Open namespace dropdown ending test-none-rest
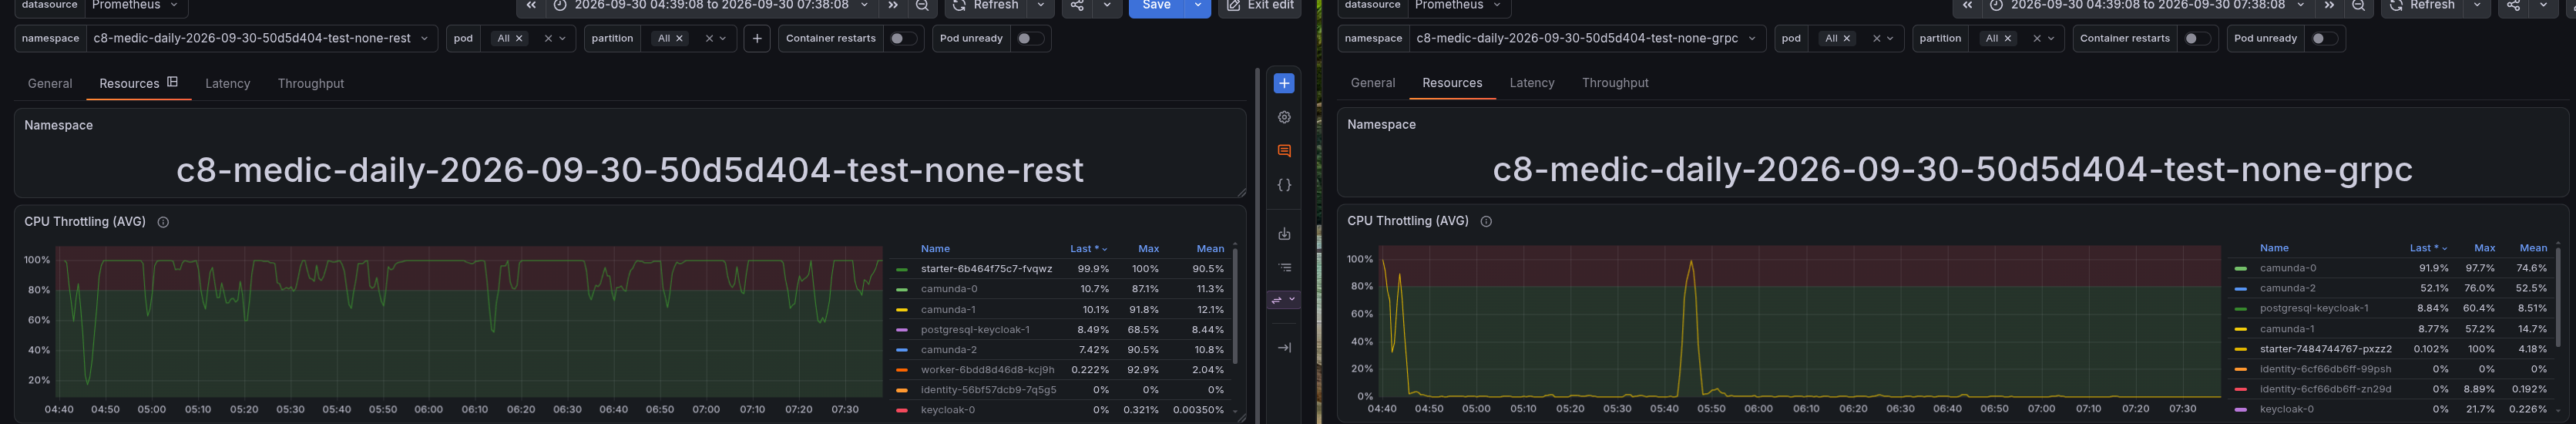Screen dimensions: 2576x424 (261, 39)
